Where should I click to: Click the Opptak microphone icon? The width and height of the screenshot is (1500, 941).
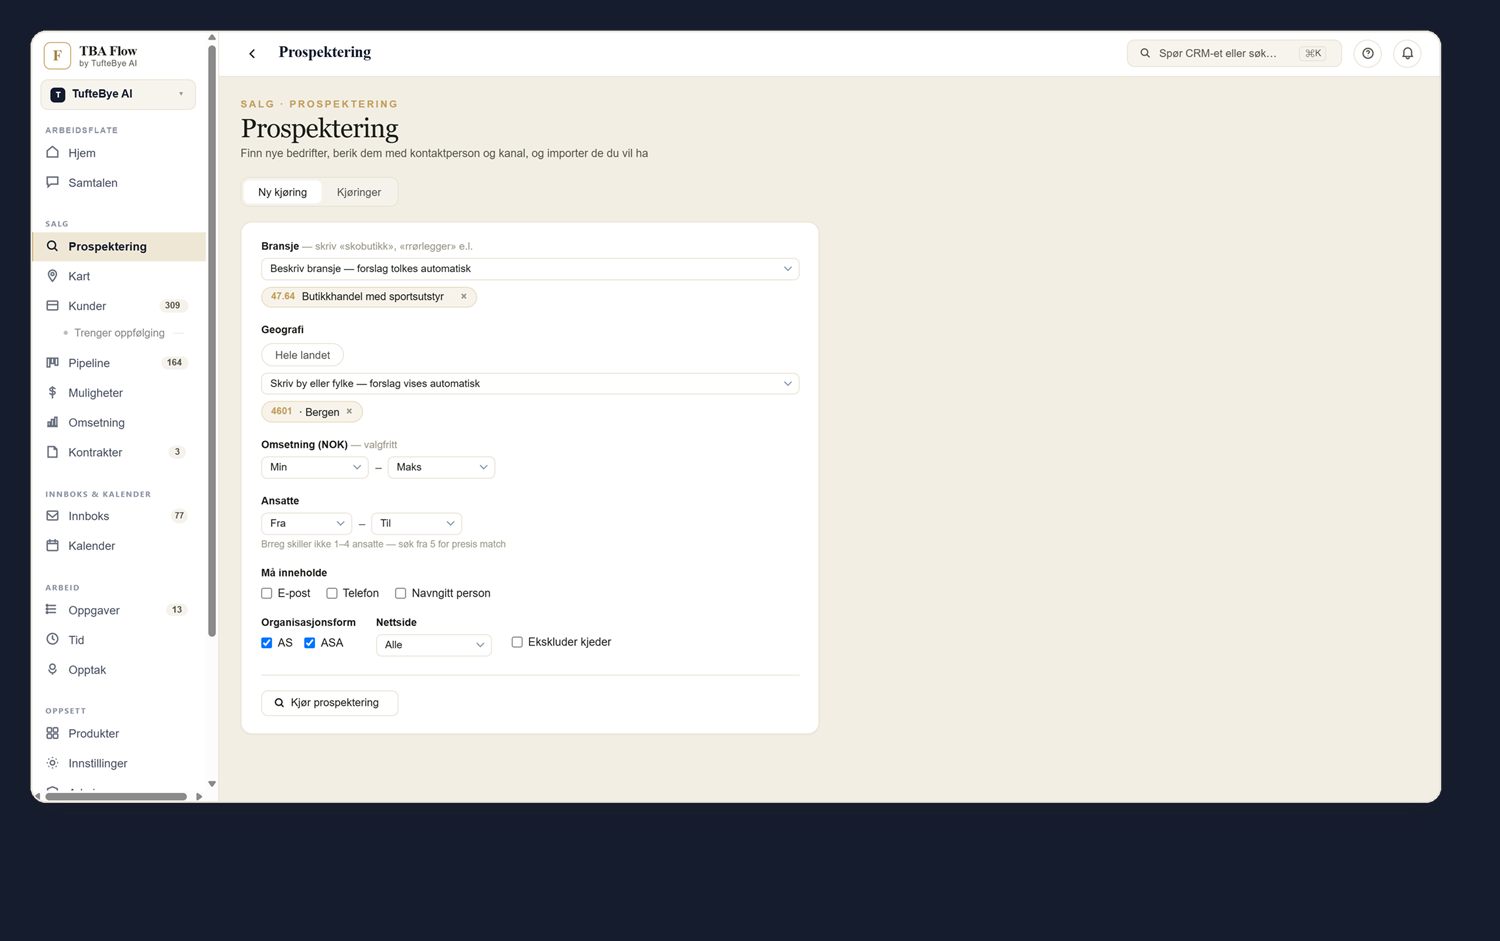53,670
